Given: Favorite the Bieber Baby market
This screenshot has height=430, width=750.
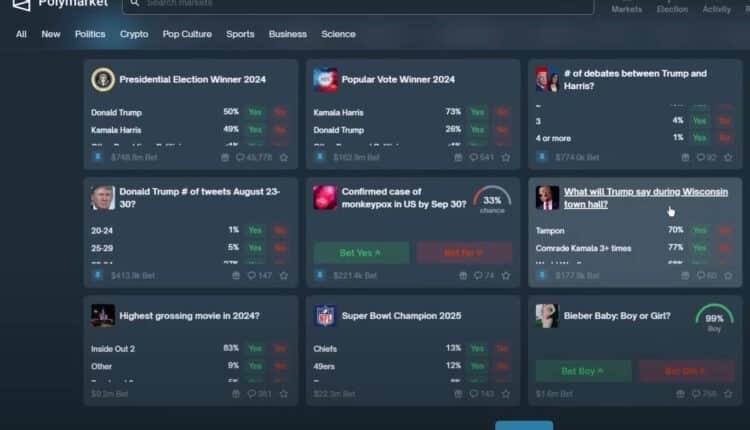Looking at the screenshot, I should [x=729, y=394].
